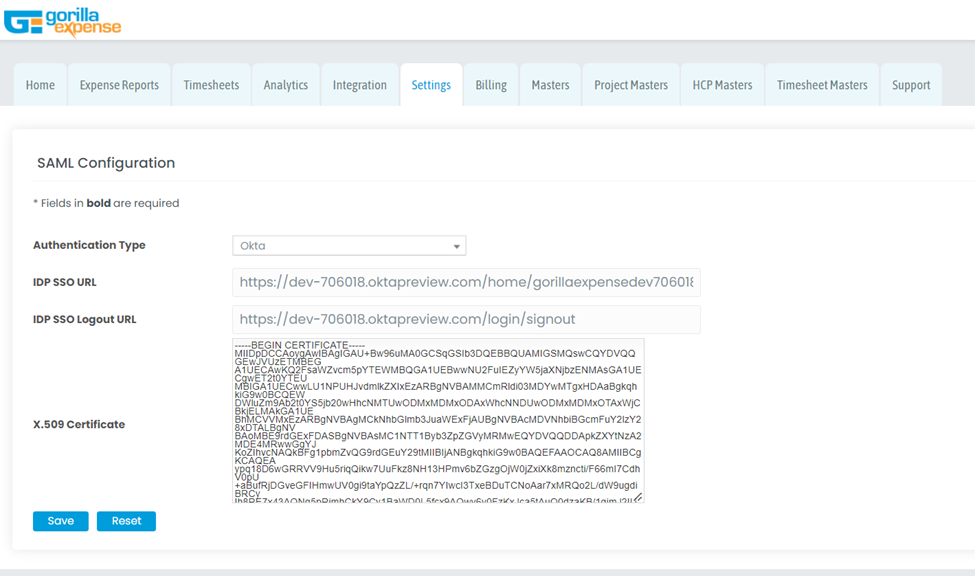Click the IDP SSO URL label

tap(65, 282)
